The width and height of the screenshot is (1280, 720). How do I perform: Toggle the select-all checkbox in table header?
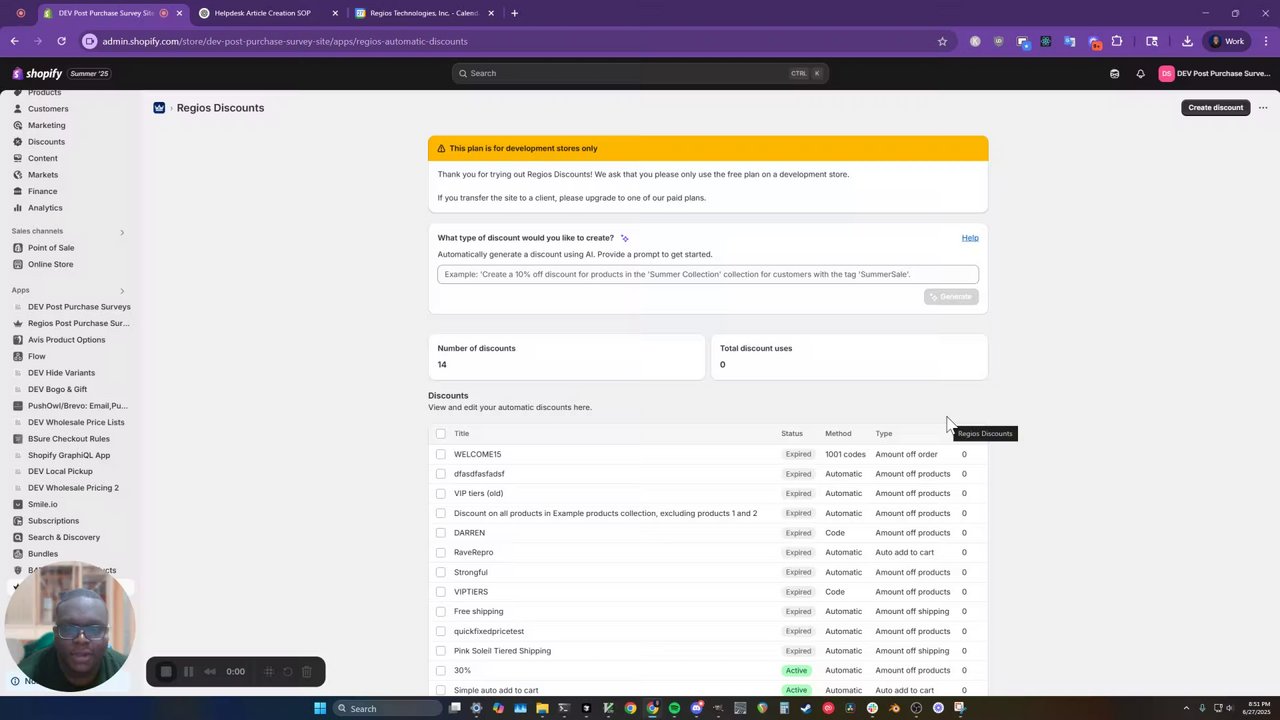(441, 434)
